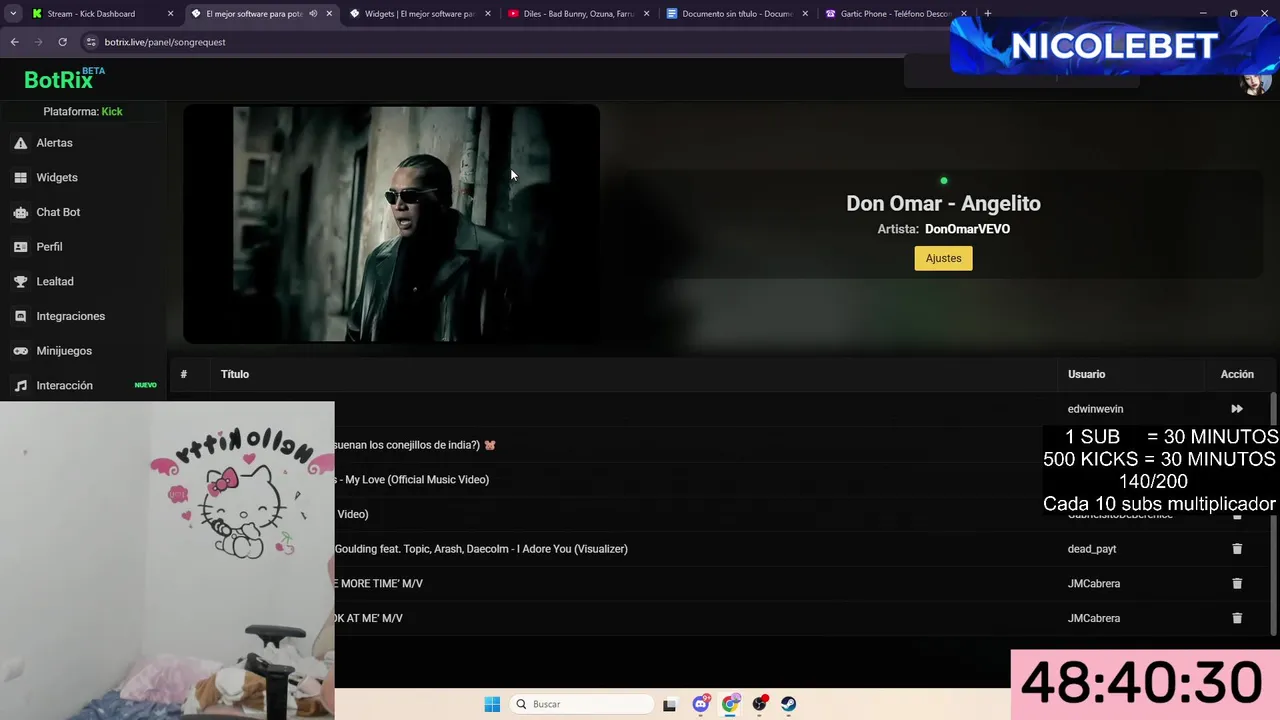The height and width of the screenshot is (720, 1280).
Task: Click the username edwinwevin
Action: click(1095, 409)
